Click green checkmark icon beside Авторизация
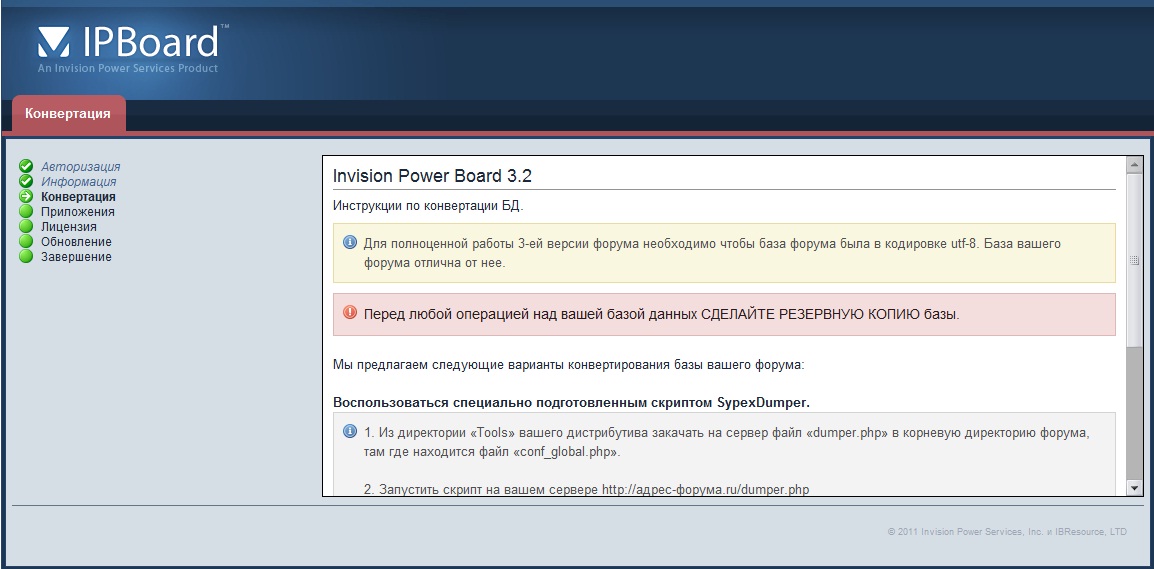The width and height of the screenshot is (1154, 569). [26, 166]
